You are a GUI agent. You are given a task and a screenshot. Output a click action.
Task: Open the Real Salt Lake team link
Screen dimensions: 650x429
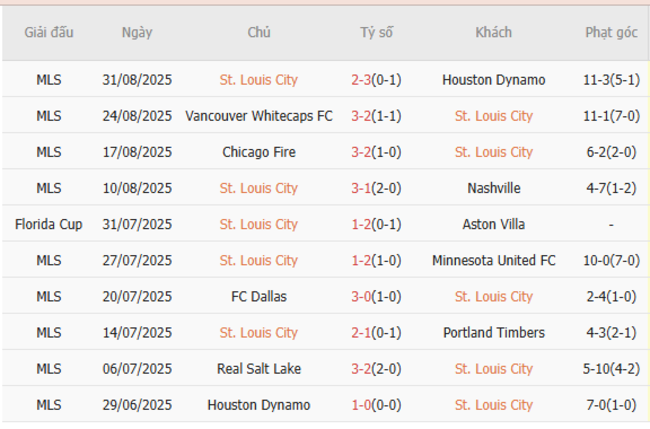(259, 369)
